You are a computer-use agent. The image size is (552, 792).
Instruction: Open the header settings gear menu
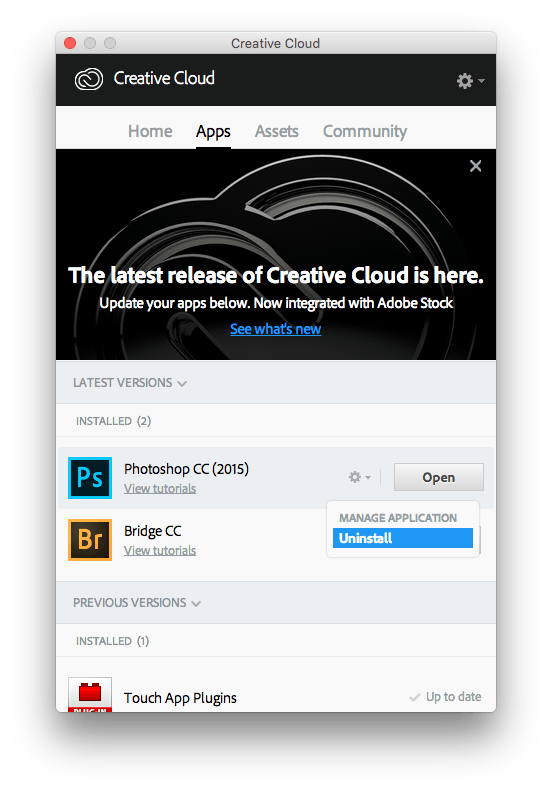click(x=470, y=81)
